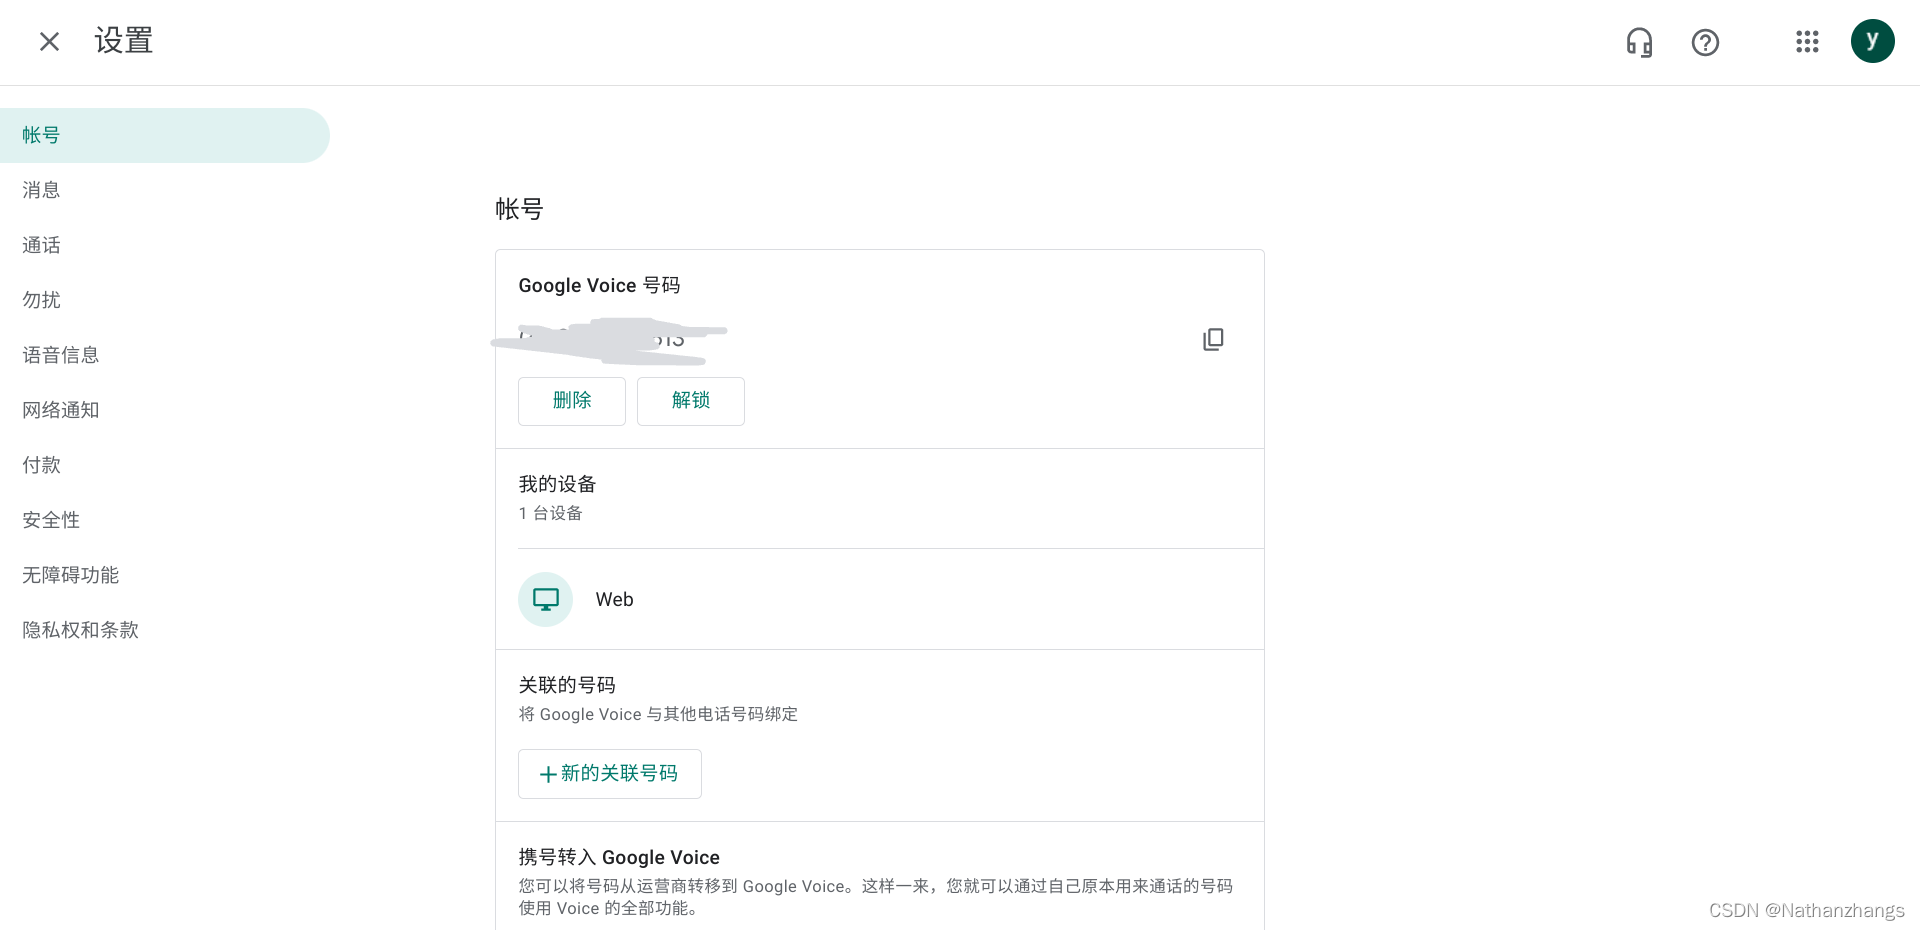The height and width of the screenshot is (930, 1920).
Task: Open the account avatar labeled y
Action: point(1872,41)
